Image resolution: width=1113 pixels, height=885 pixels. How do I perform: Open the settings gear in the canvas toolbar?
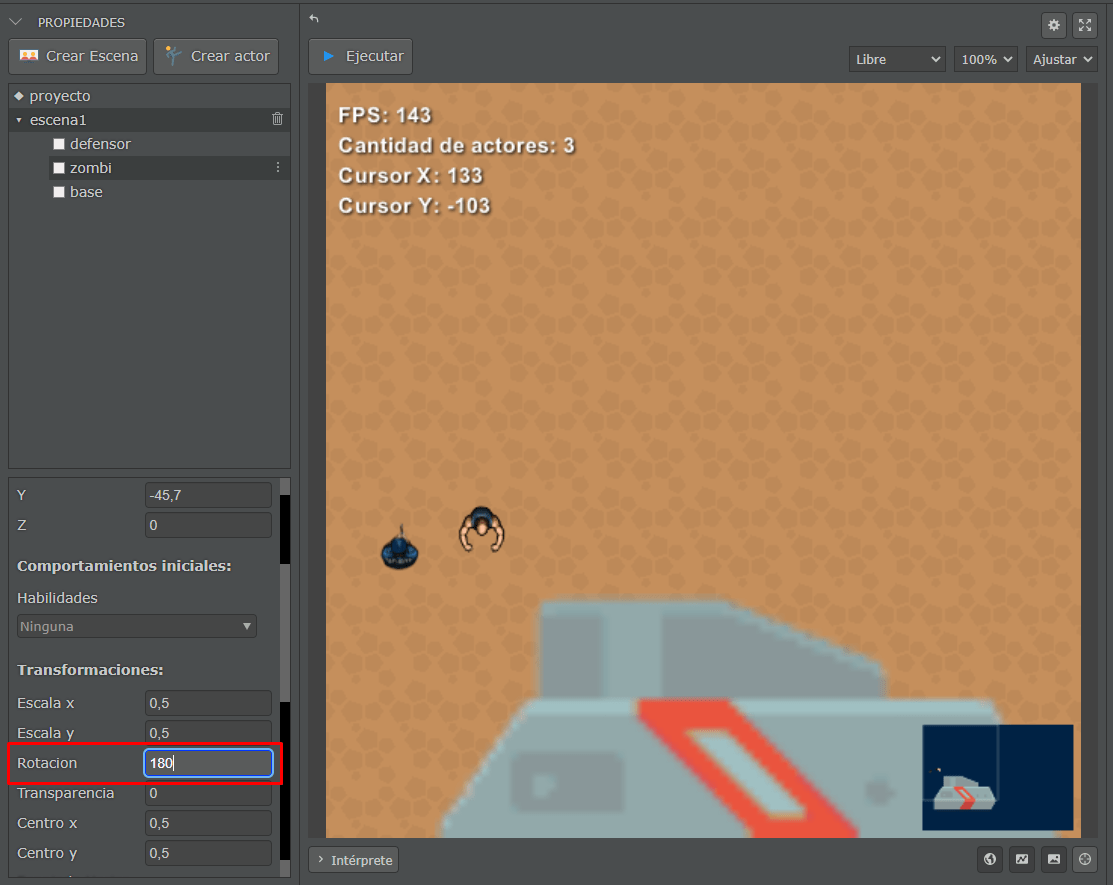1053,26
